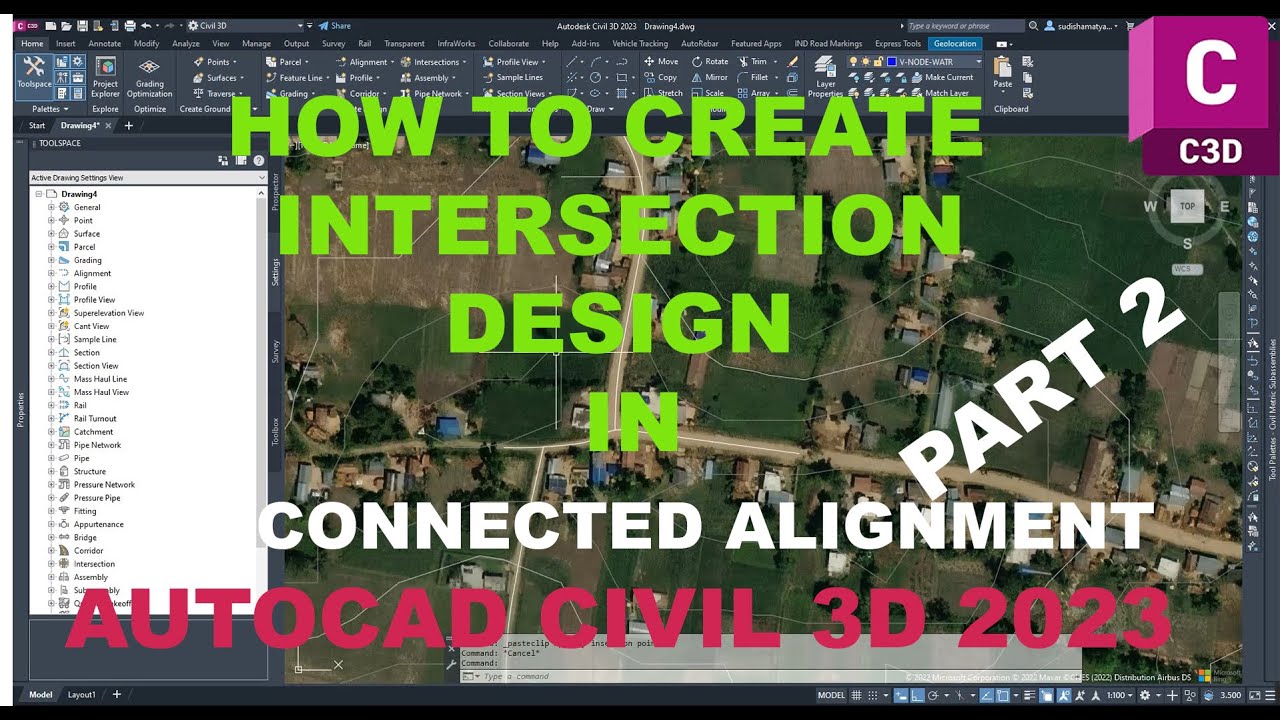Click the Make Current layer button
1280x720 pixels.
click(941, 78)
